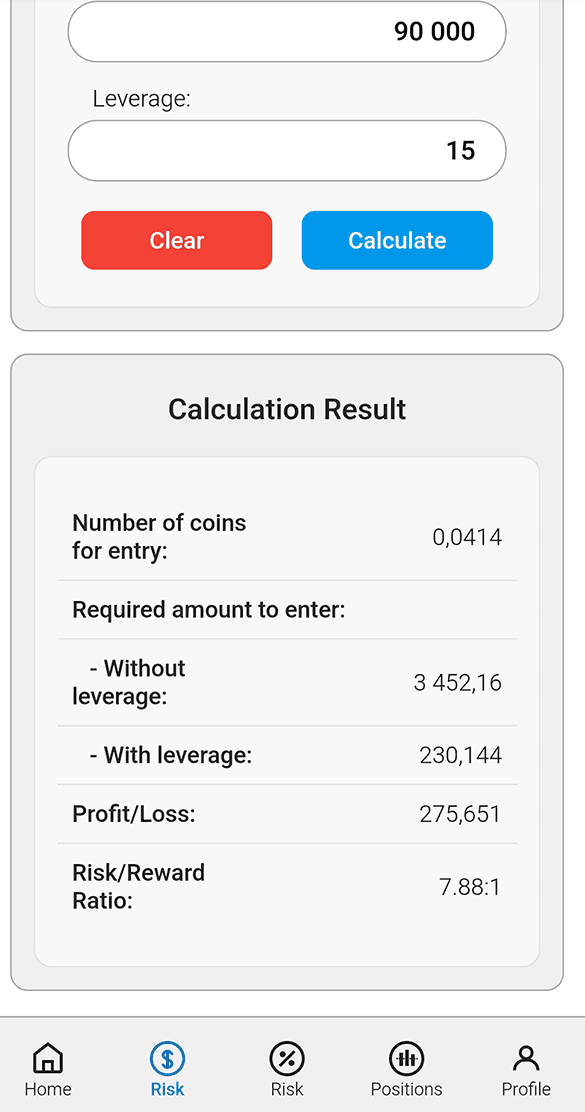Open the Positions chart icon
The width and height of the screenshot is (585, 1112).
click(406, 1058)
